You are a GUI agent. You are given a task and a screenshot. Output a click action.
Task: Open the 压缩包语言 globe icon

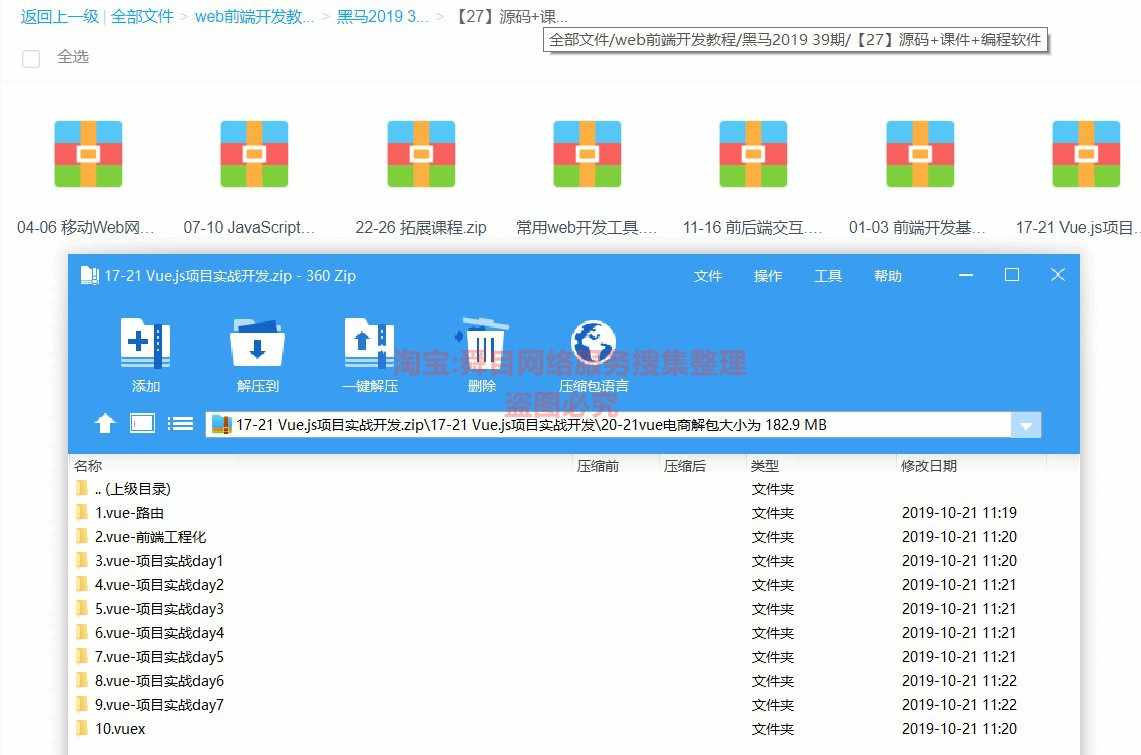[593, 343]
